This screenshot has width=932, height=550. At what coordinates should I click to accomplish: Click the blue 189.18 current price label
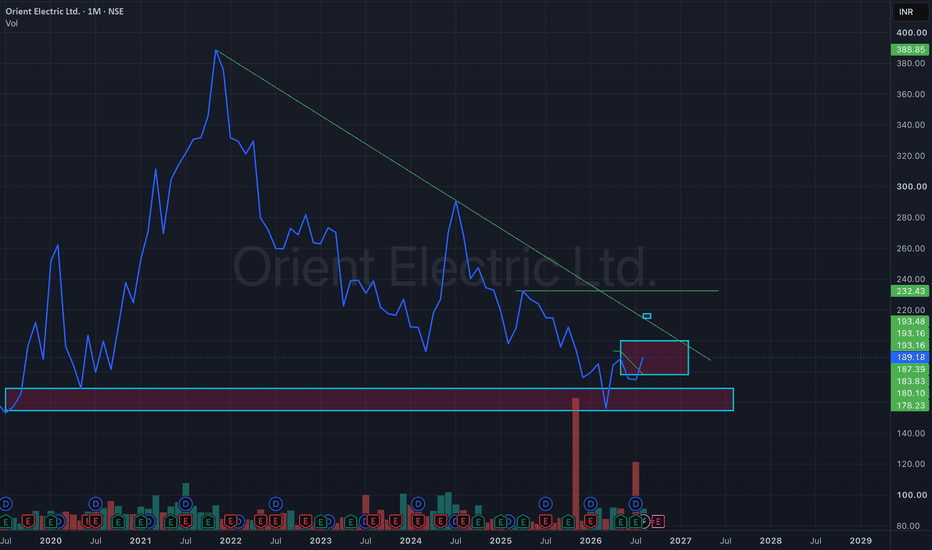pos(910,357)
